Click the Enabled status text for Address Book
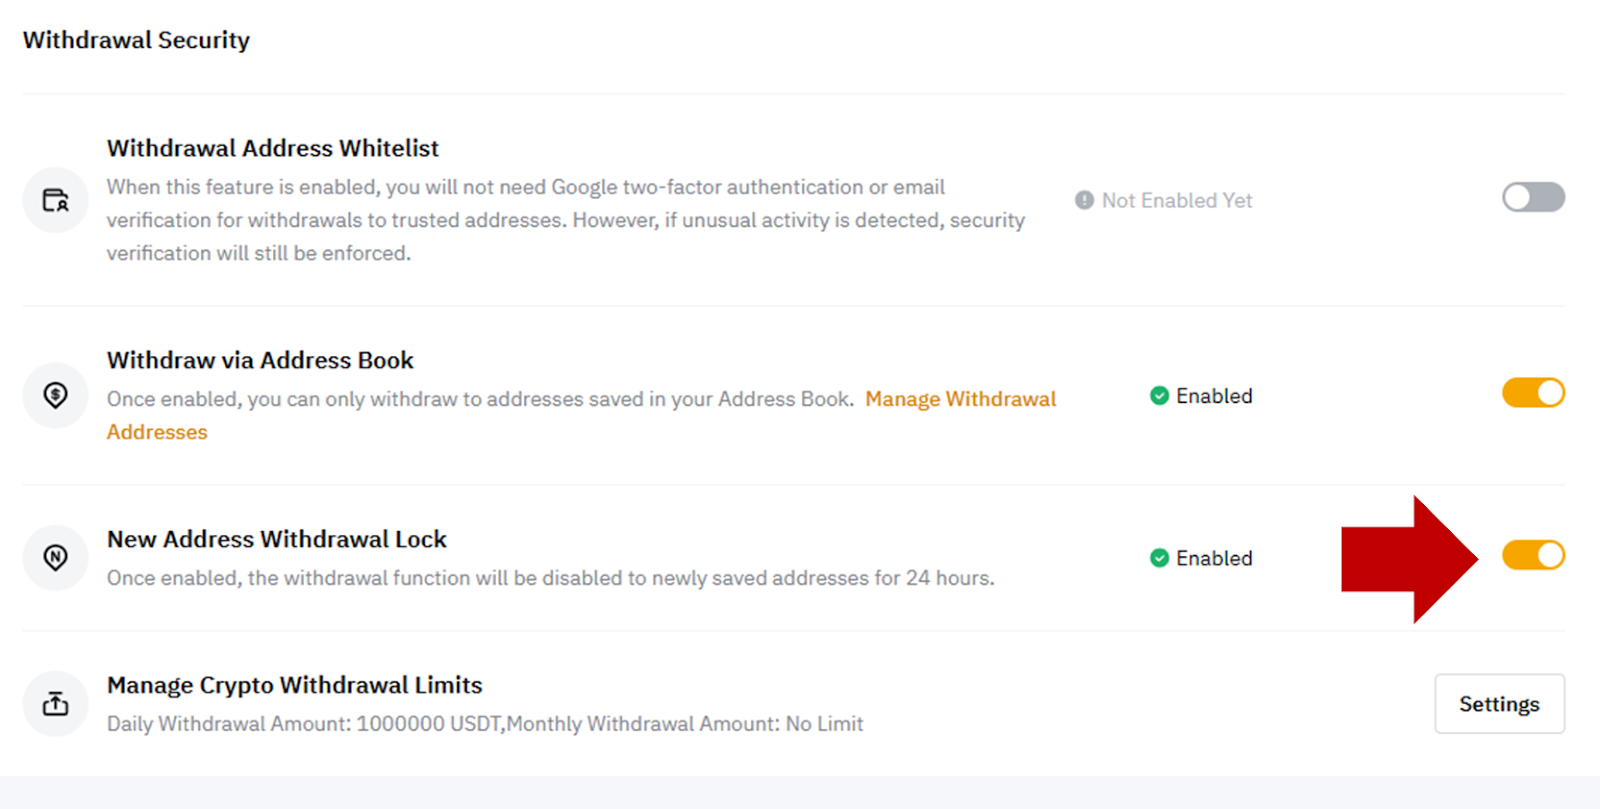This screenshot has width=1600, height=809. click(x=1214, y=395)
